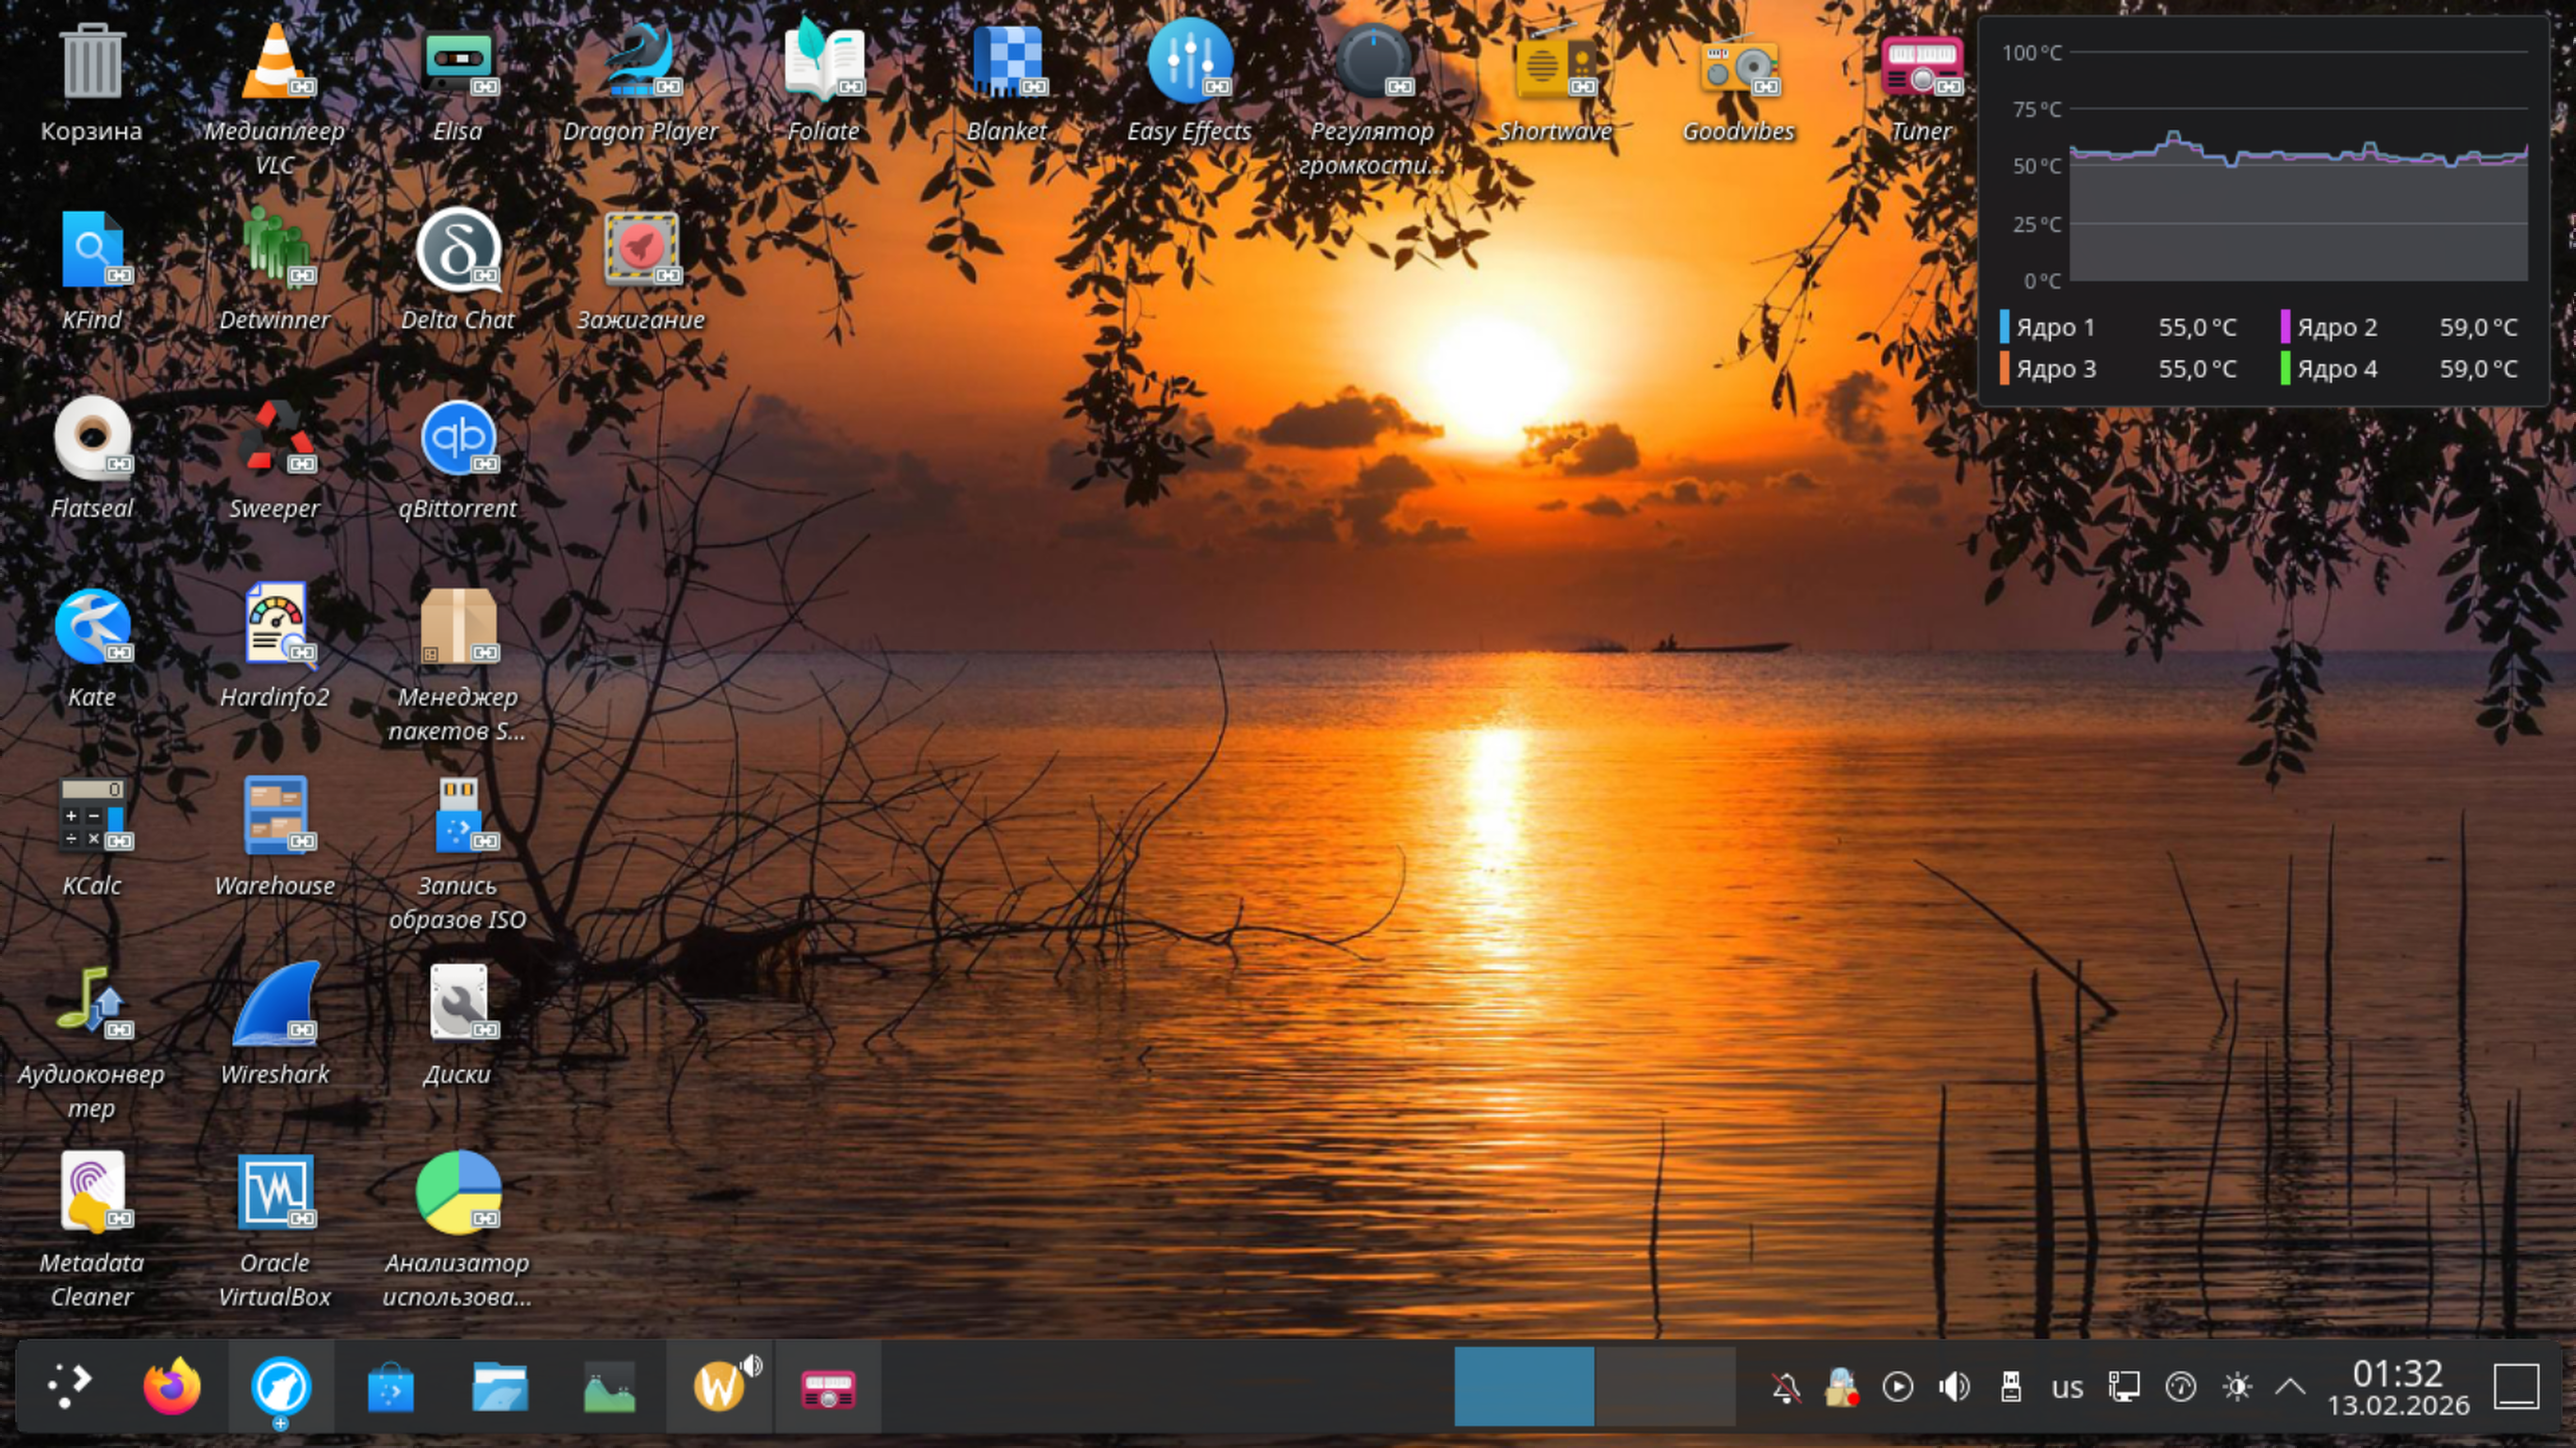
Task: Open the volume control popup in tray
Action: 1953,1387
